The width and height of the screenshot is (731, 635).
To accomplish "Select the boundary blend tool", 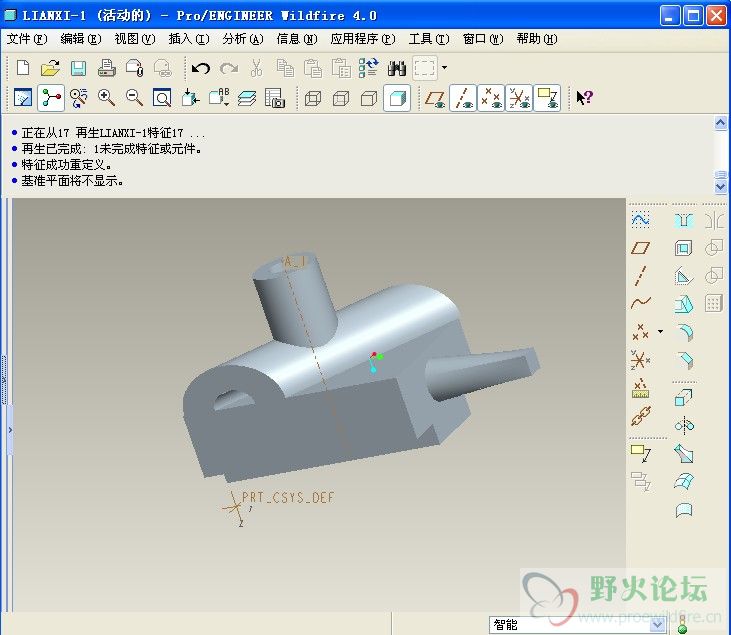I will click(684, 481).
